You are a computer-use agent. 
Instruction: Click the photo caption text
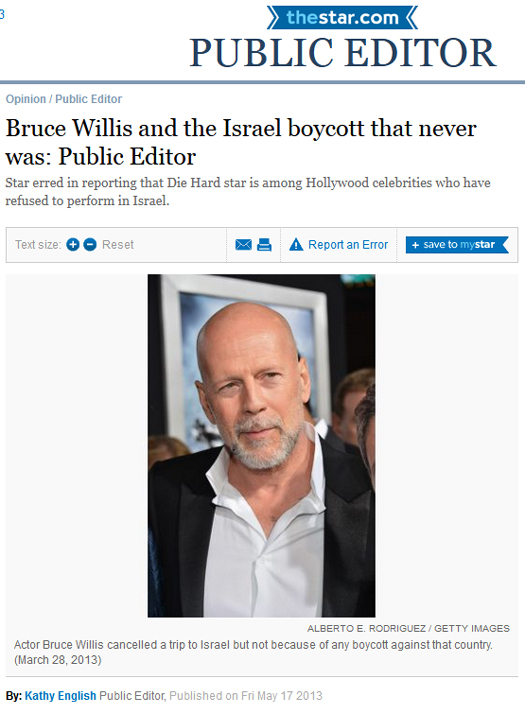click(x=253, y=653)
